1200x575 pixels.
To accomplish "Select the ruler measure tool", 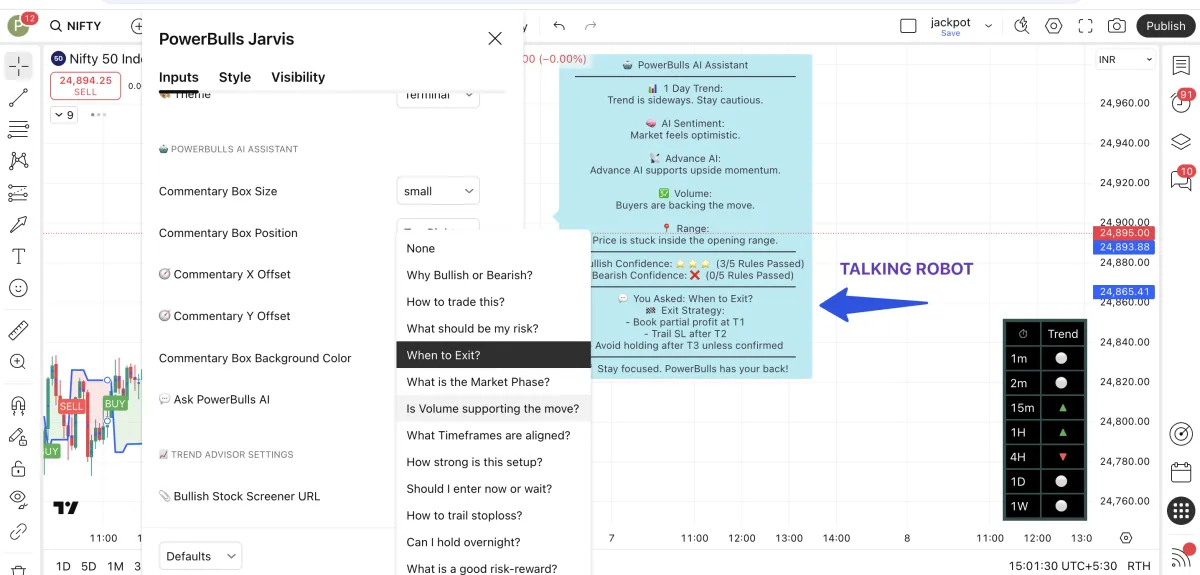I will point(18,330).
